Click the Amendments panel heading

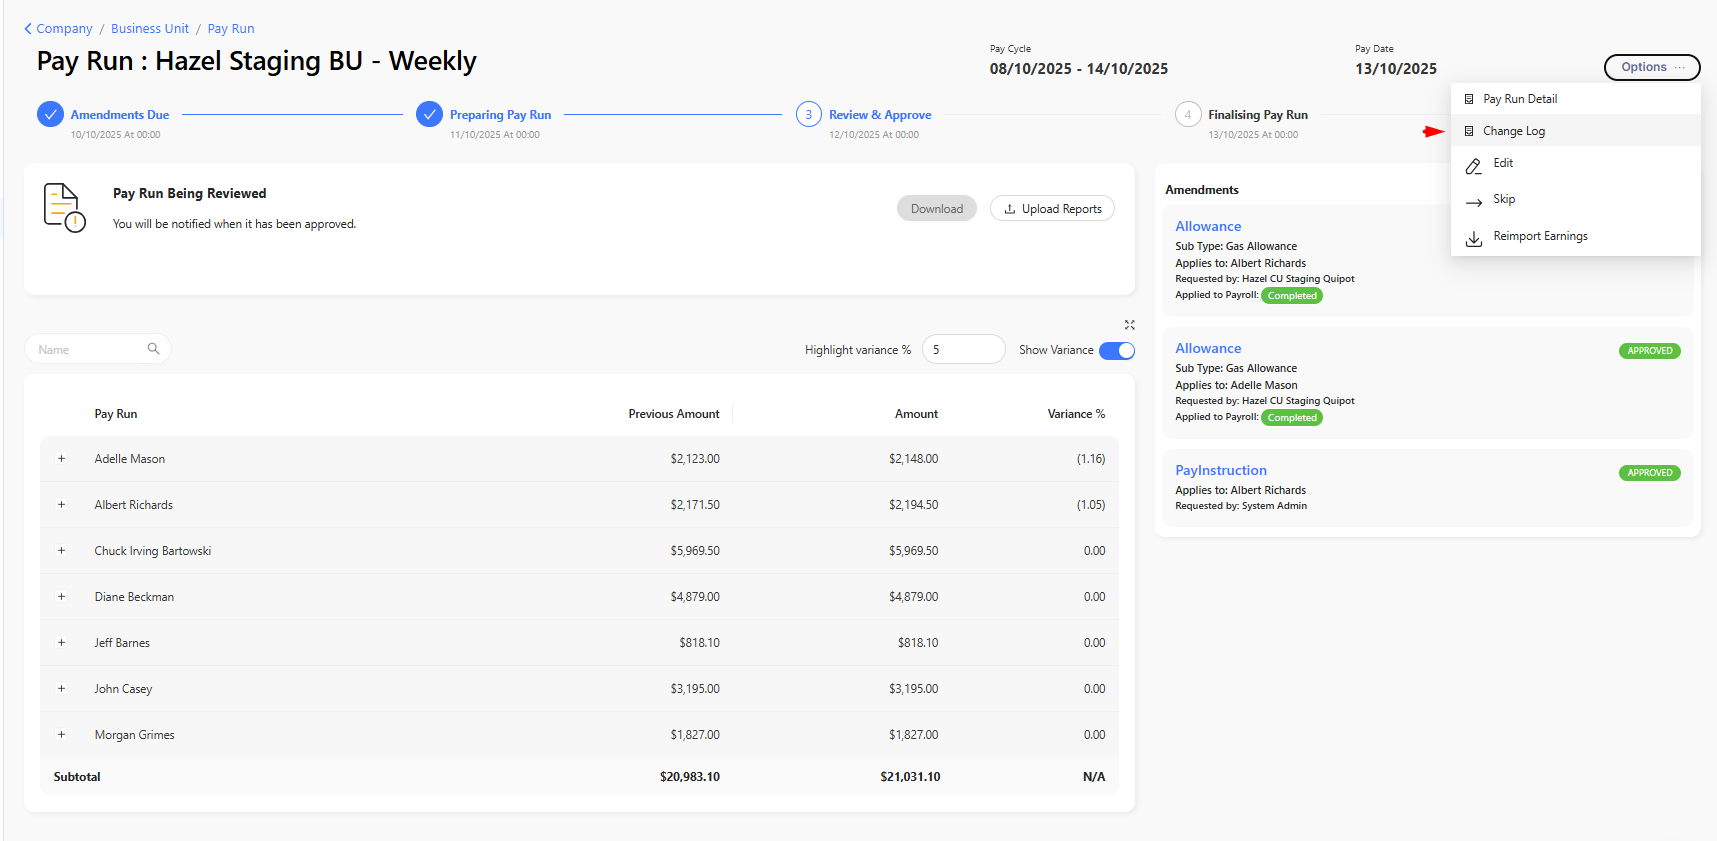pyautogui.click(x=1202, y=190)
